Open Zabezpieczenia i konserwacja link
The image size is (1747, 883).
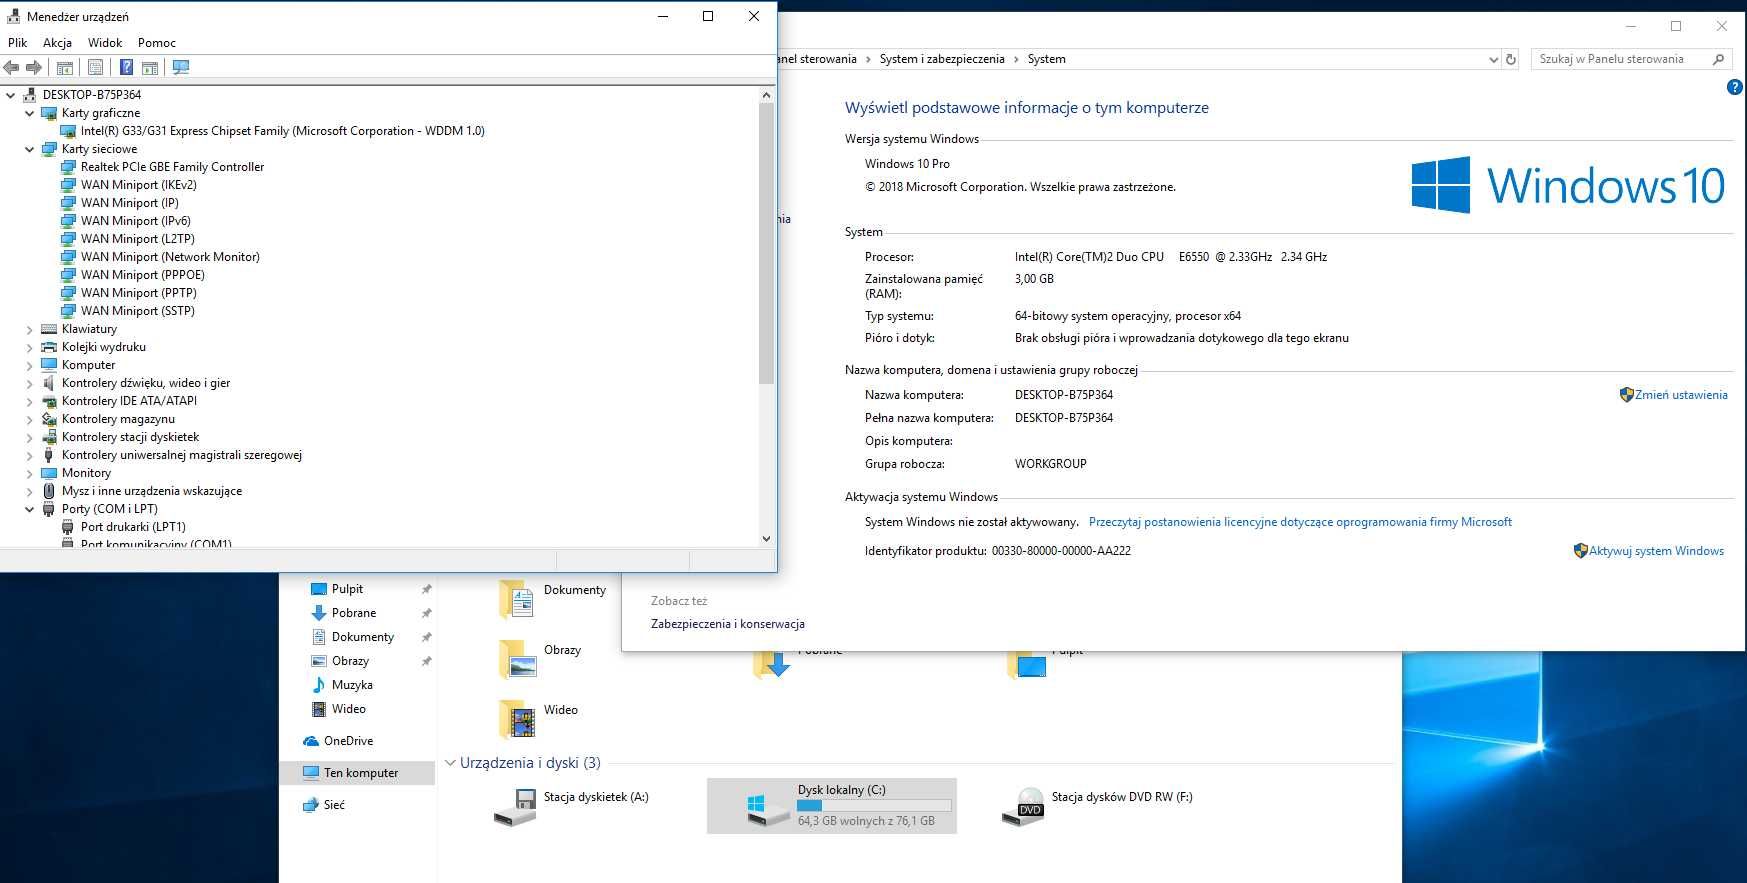[728, 624]
